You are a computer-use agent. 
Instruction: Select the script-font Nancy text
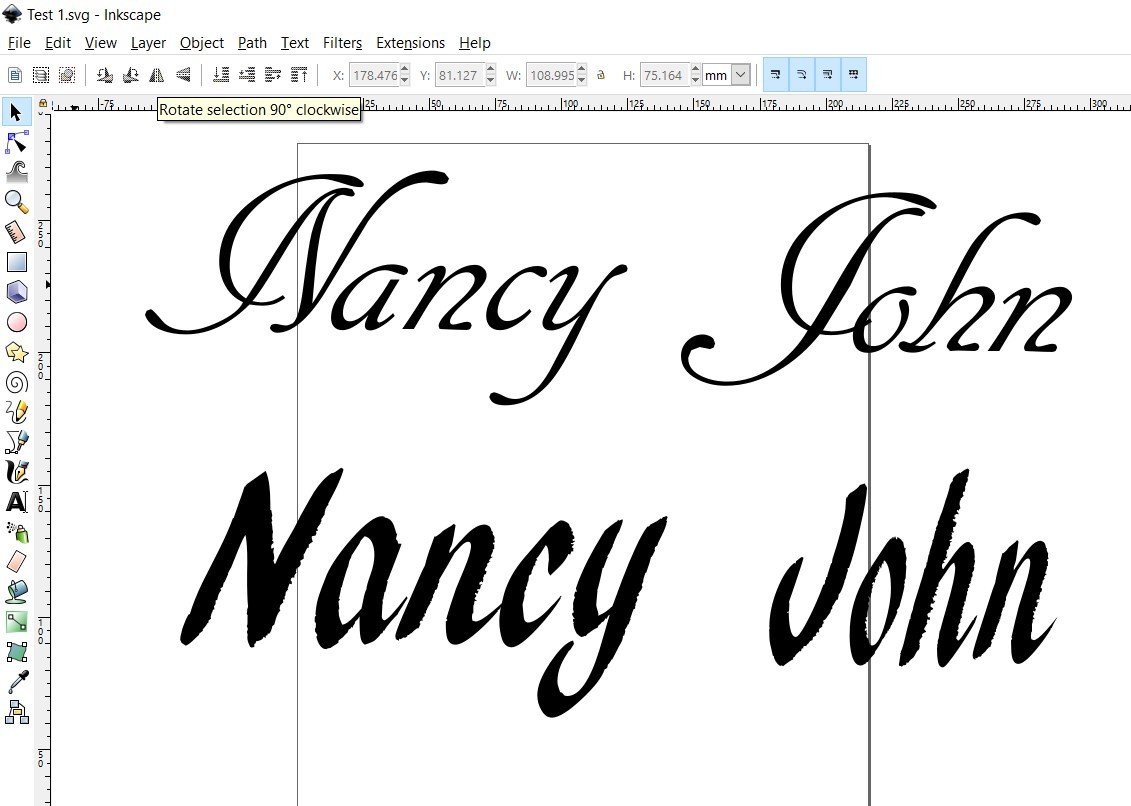pos(386,287)
